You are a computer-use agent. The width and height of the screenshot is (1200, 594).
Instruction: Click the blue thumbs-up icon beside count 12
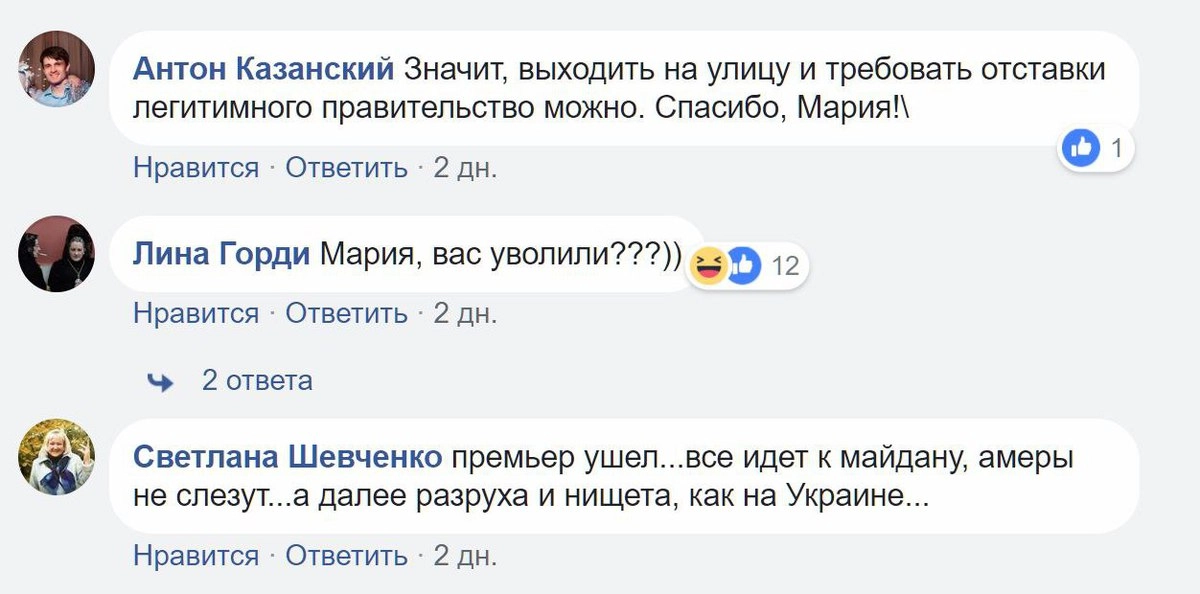tap(743, 265)
